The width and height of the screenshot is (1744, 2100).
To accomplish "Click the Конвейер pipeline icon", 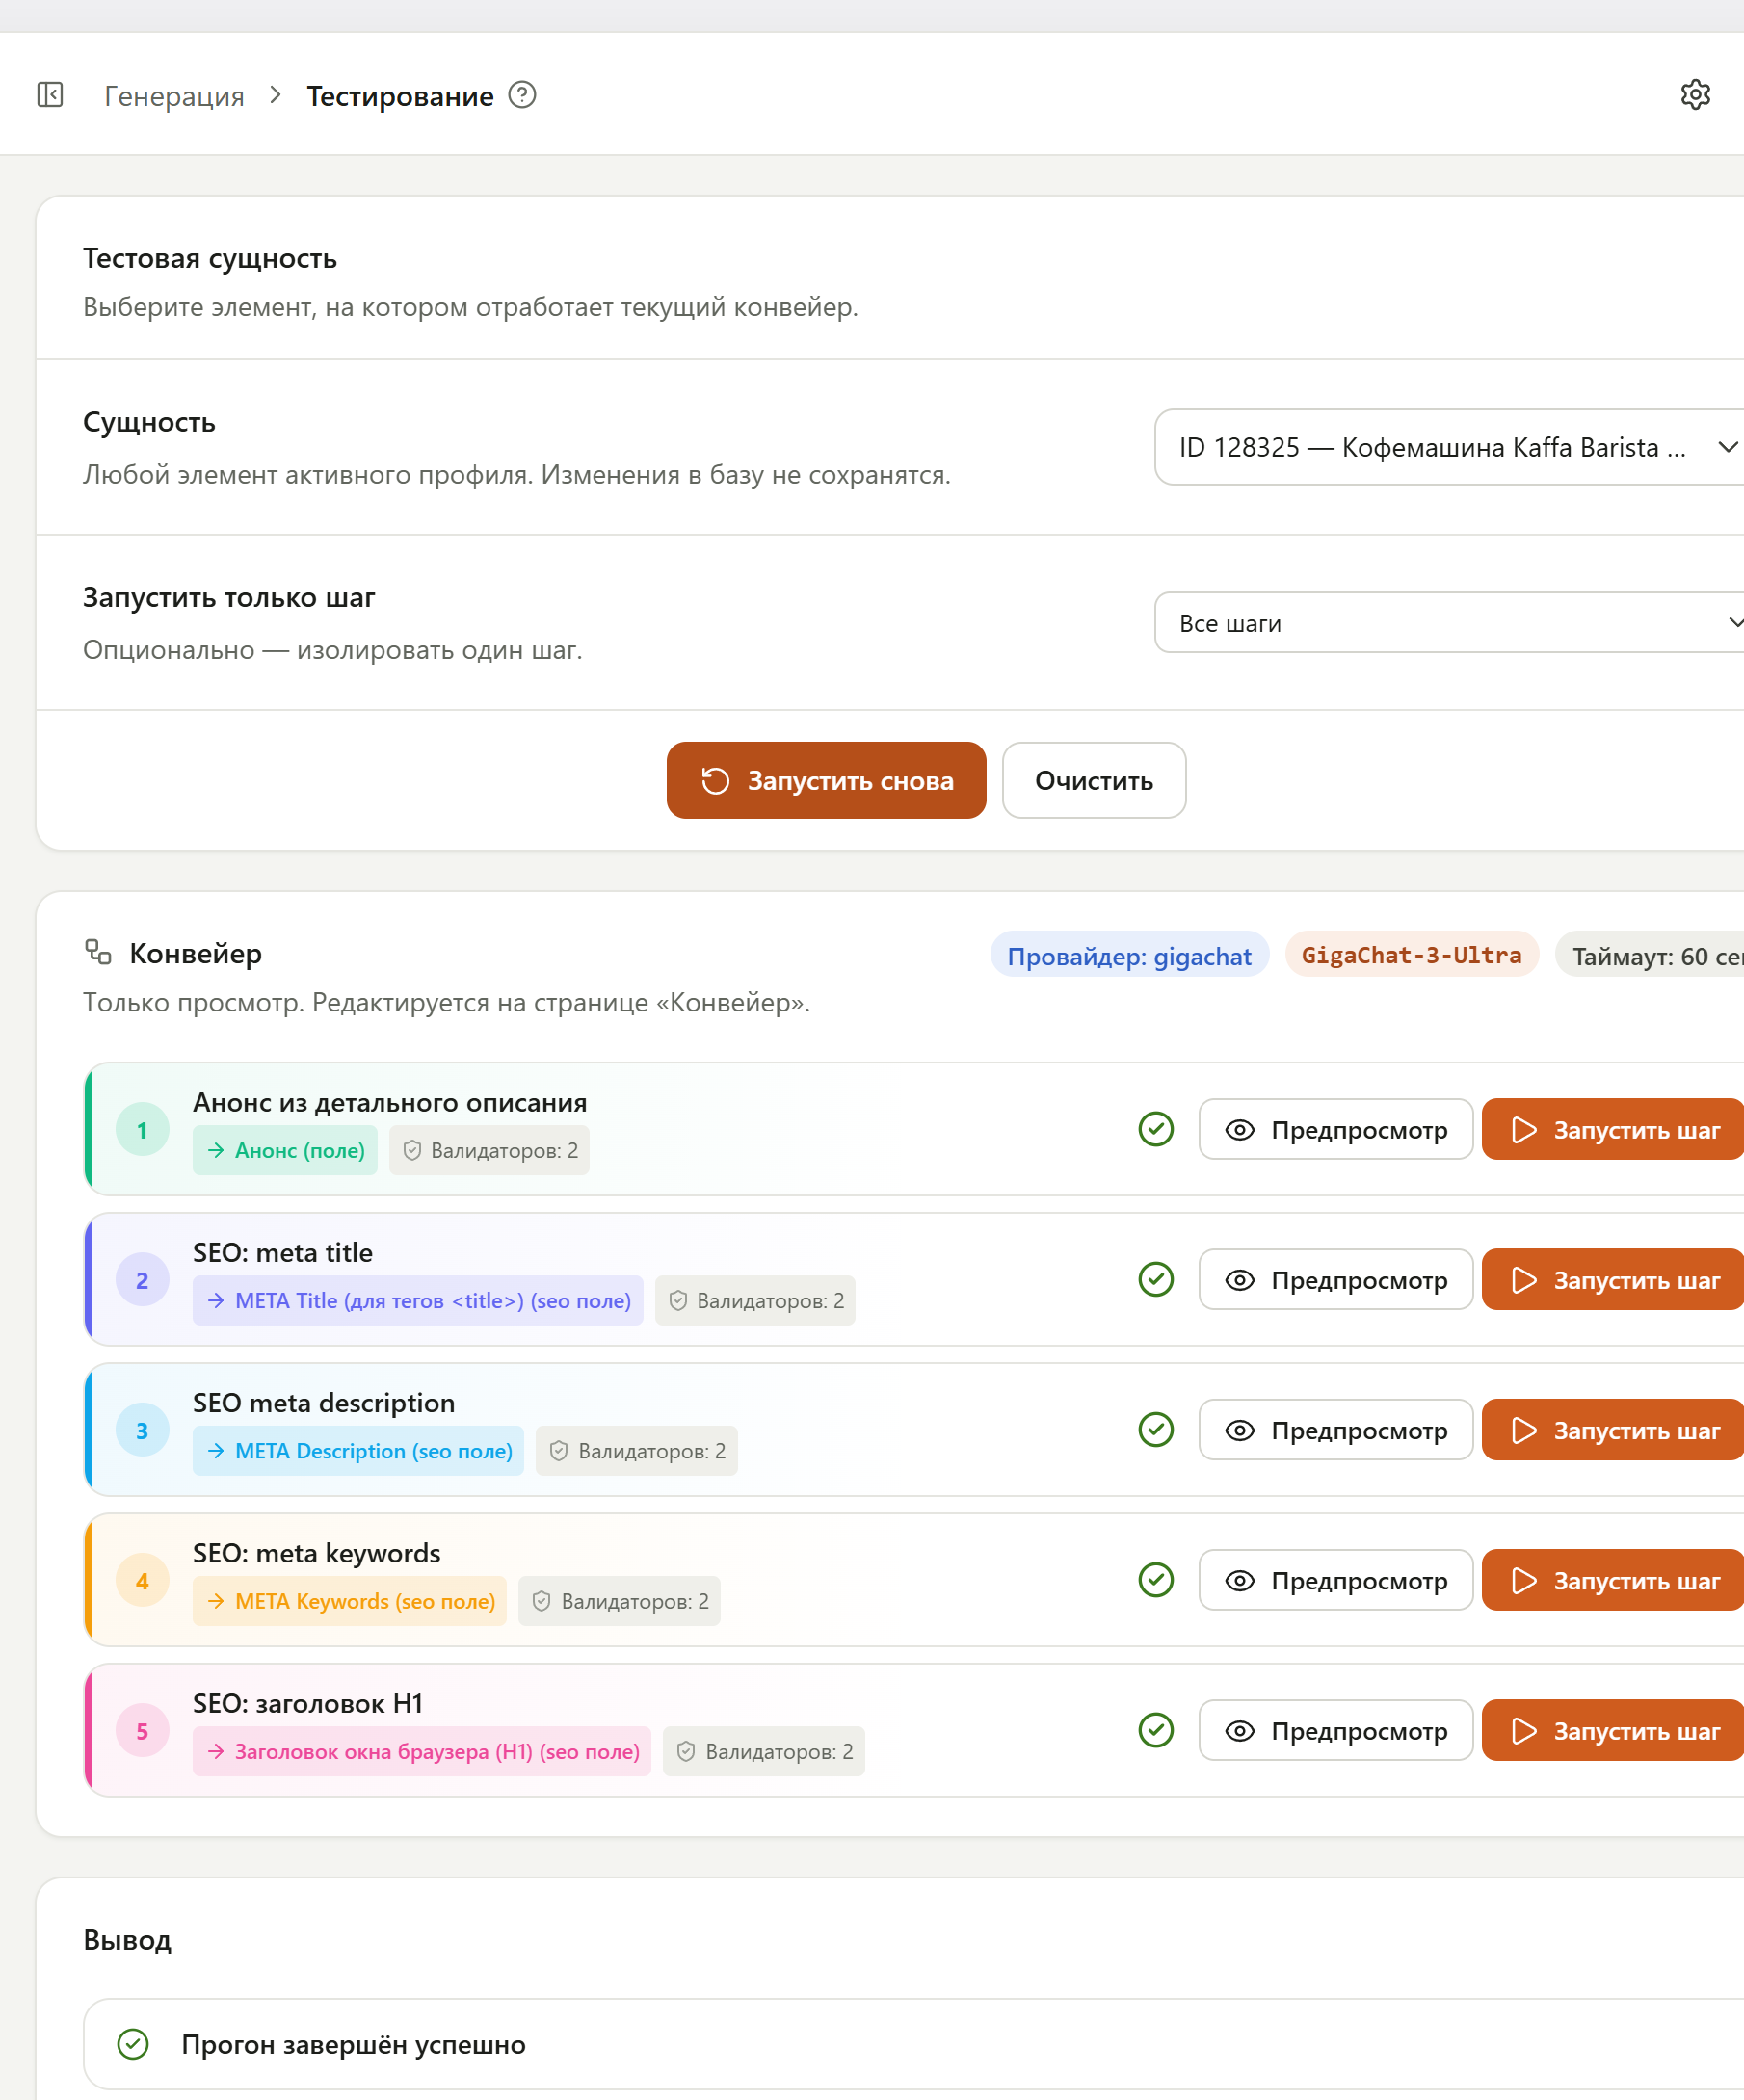I will click(98, 952).
